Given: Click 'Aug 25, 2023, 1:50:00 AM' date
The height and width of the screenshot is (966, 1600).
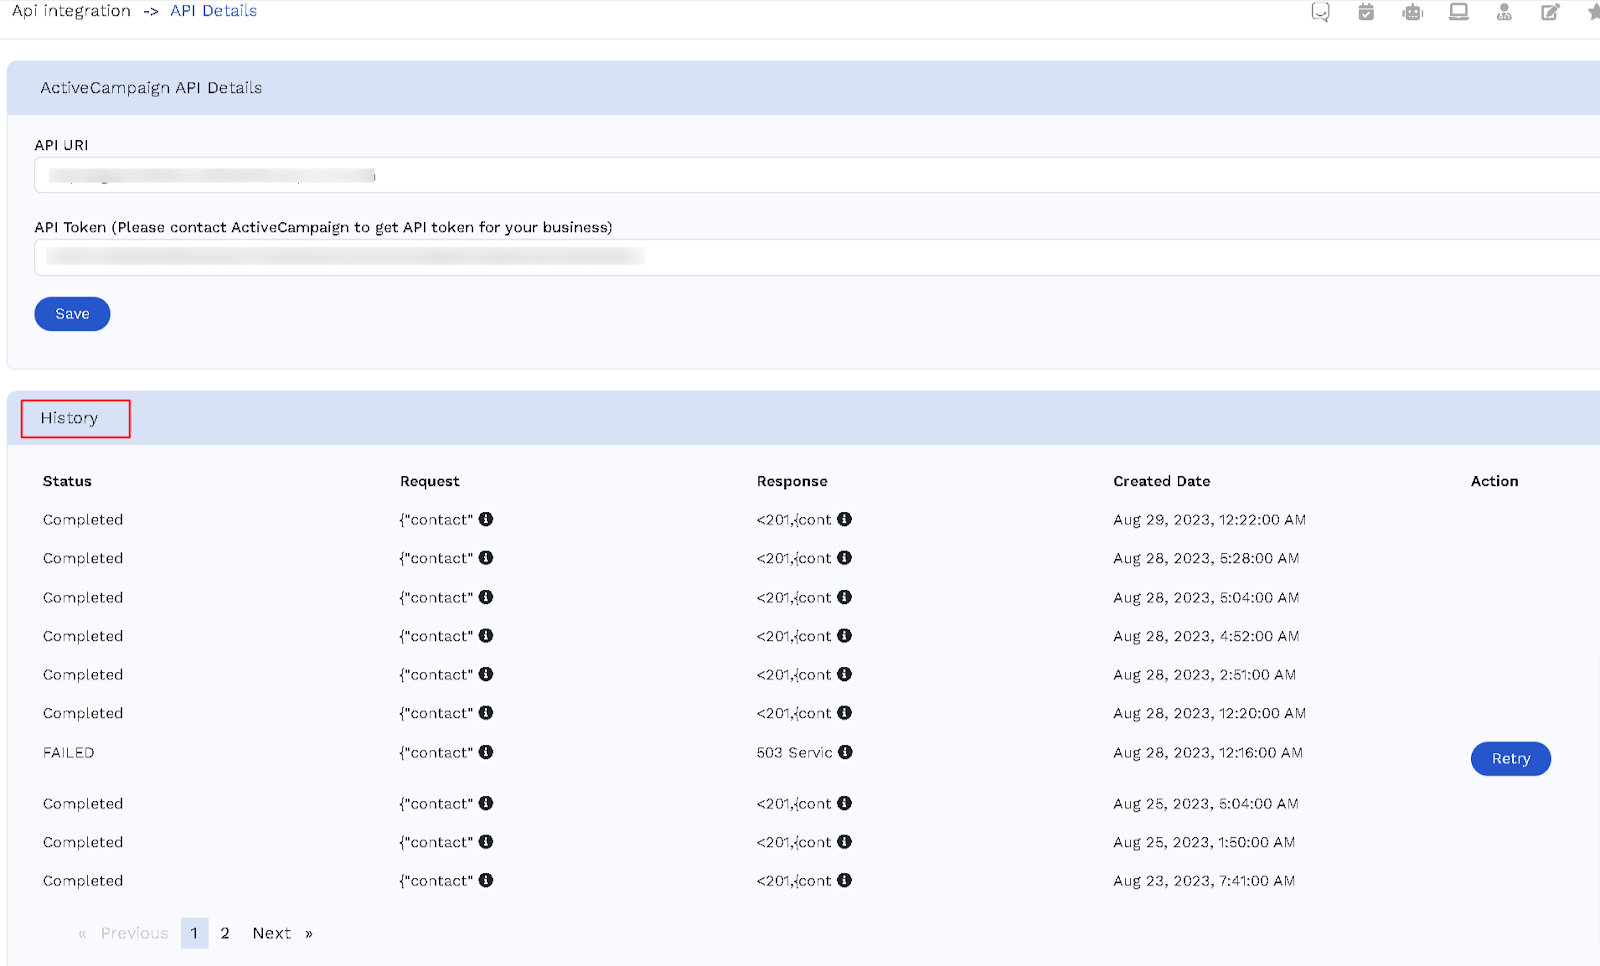Looking at the screenshot, I should 1204,843.
